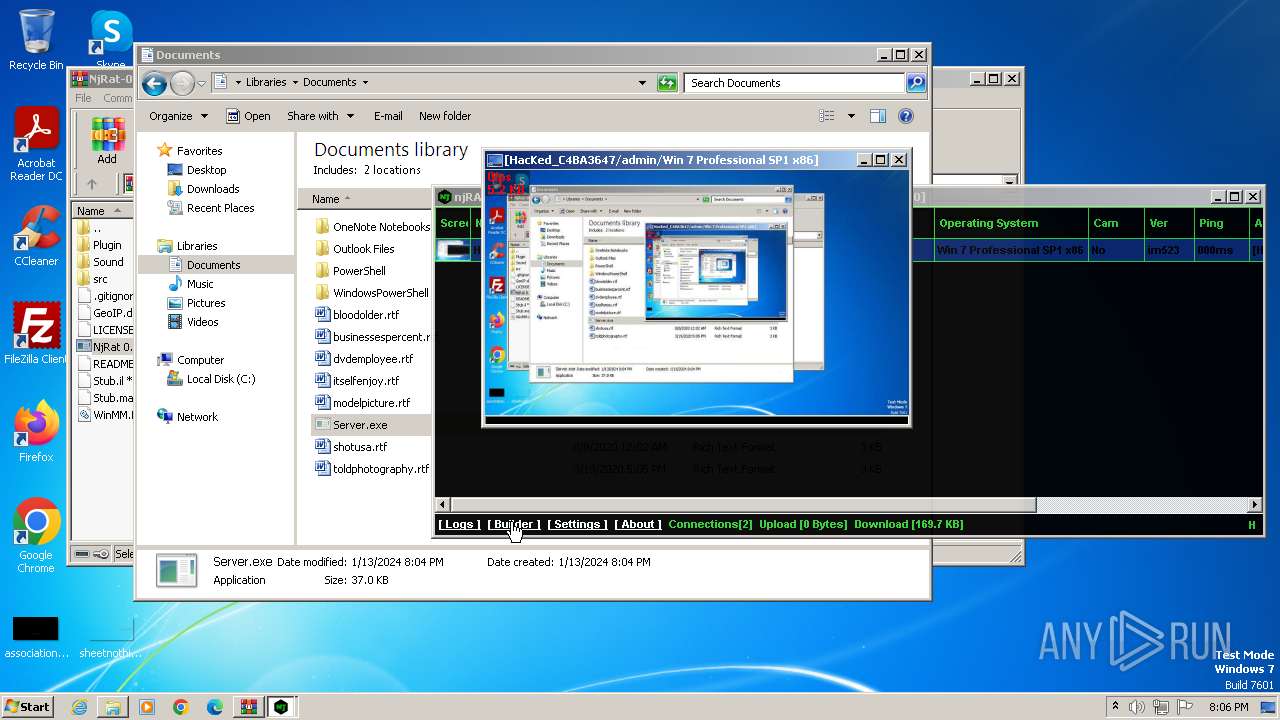
Task: Click the Add icon in WinRAR window
Action: pos(107,141)
